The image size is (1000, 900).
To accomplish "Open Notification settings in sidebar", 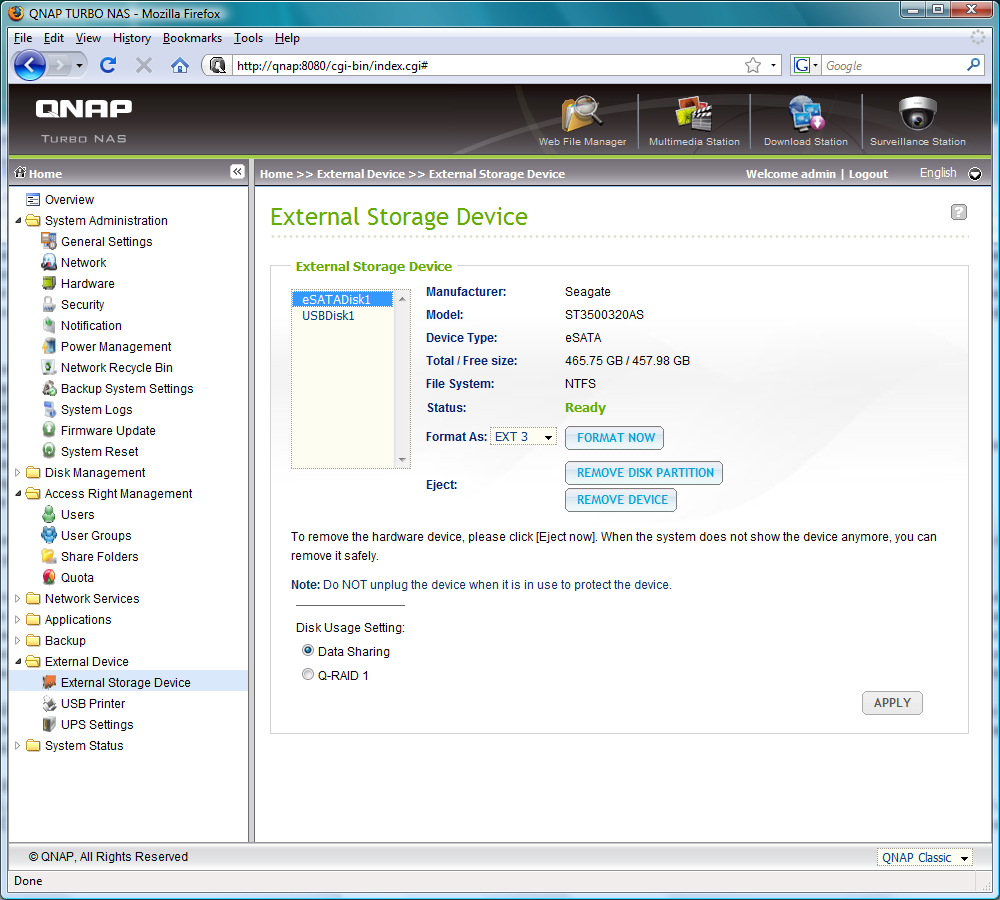I will click(91, 326).
